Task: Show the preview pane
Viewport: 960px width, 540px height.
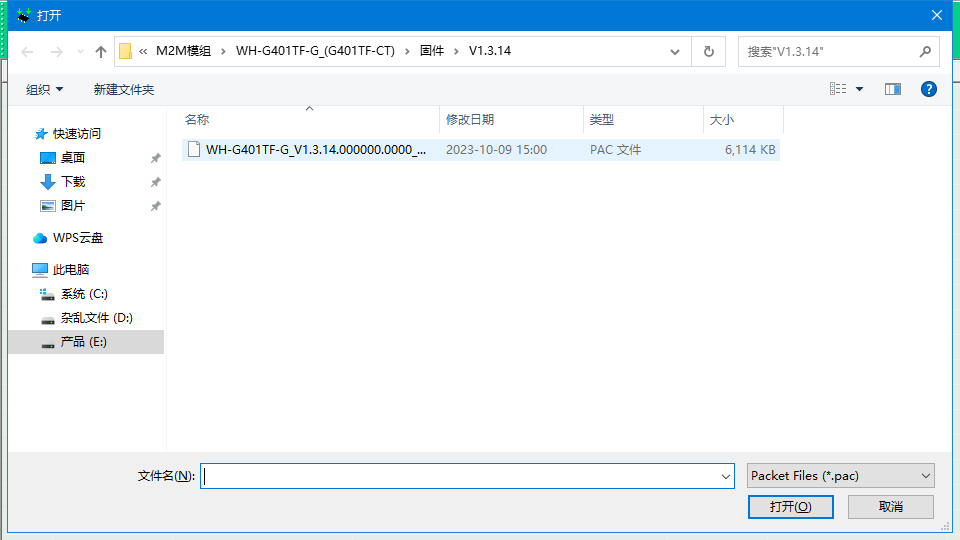Action: point(893,89)
